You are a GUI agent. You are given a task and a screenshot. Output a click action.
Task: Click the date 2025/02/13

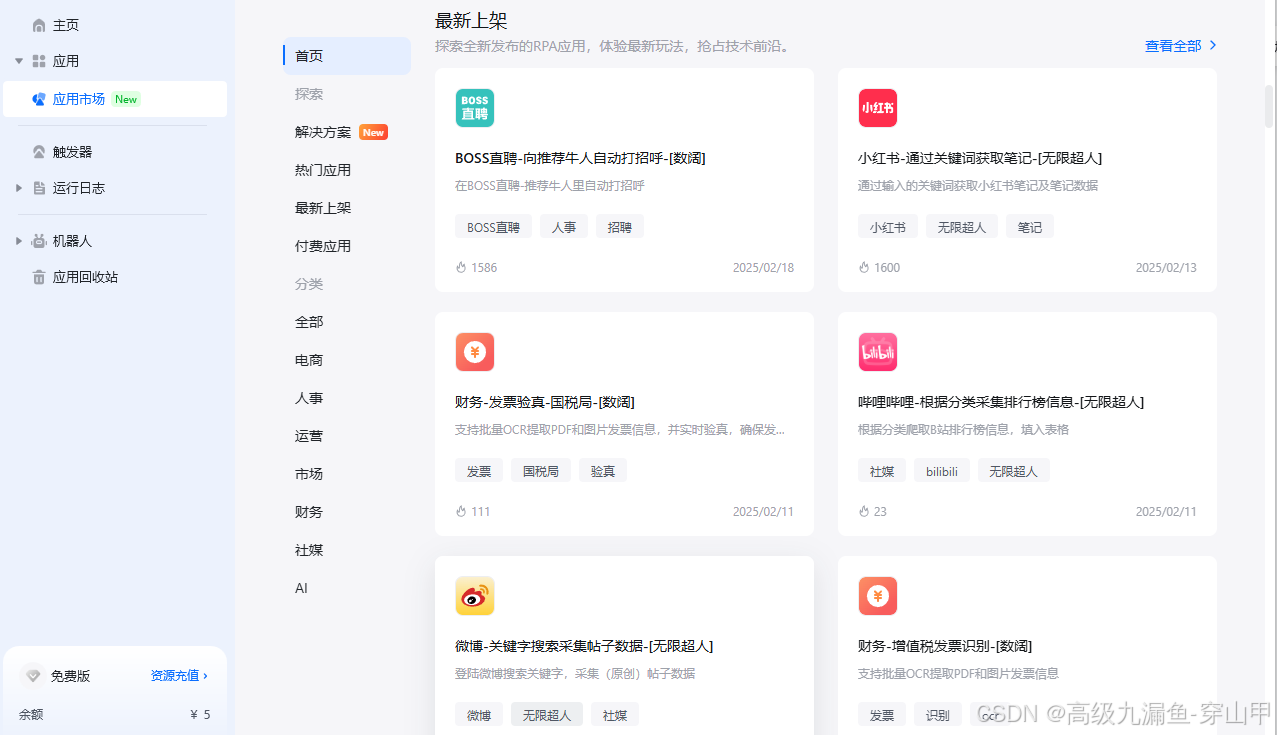pos(1166,268)
